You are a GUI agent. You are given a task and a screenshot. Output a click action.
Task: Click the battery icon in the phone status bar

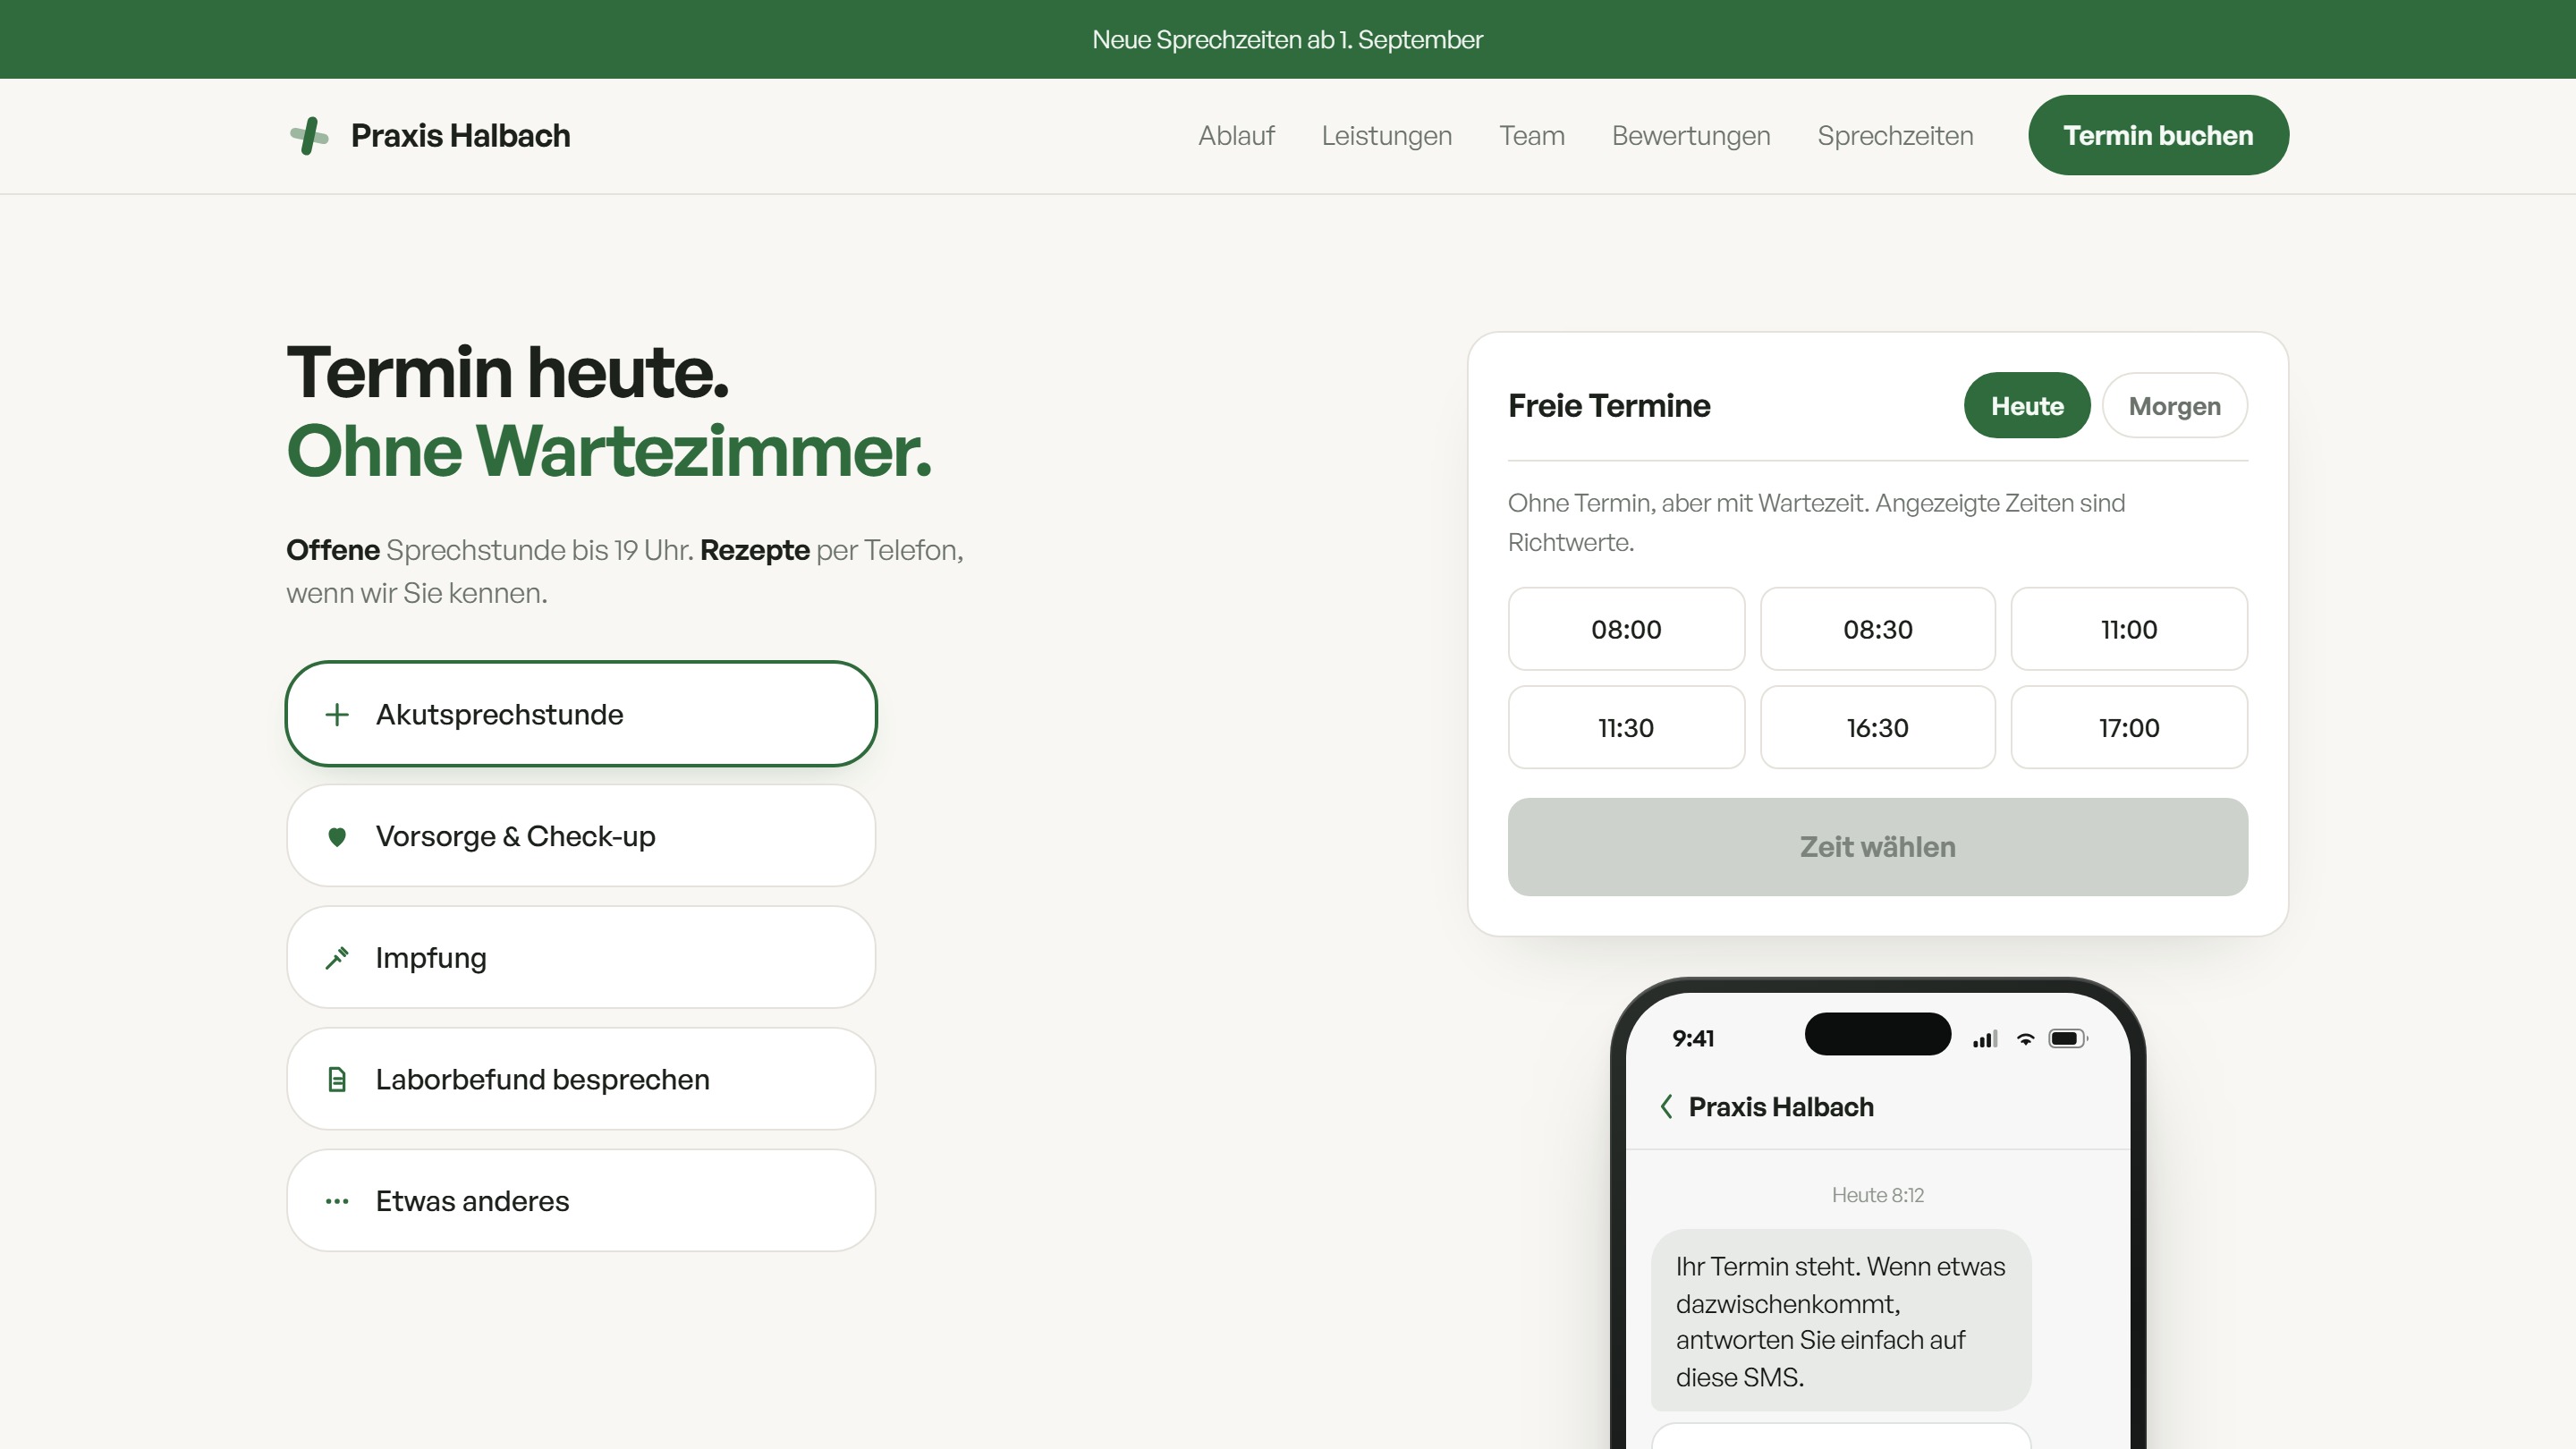[2067, 1038]
